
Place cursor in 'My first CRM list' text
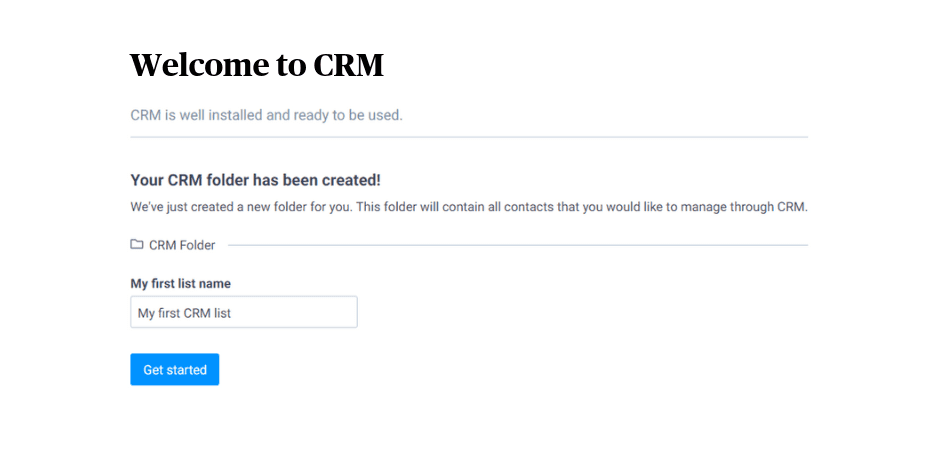click(x=184, y=313)
